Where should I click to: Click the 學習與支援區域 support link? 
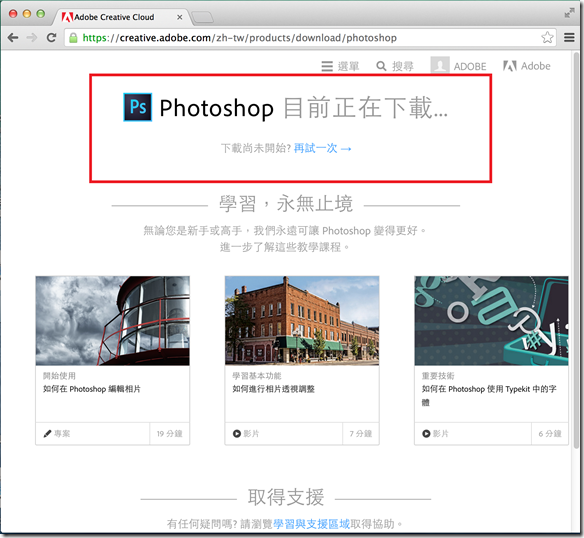(311, 524)
